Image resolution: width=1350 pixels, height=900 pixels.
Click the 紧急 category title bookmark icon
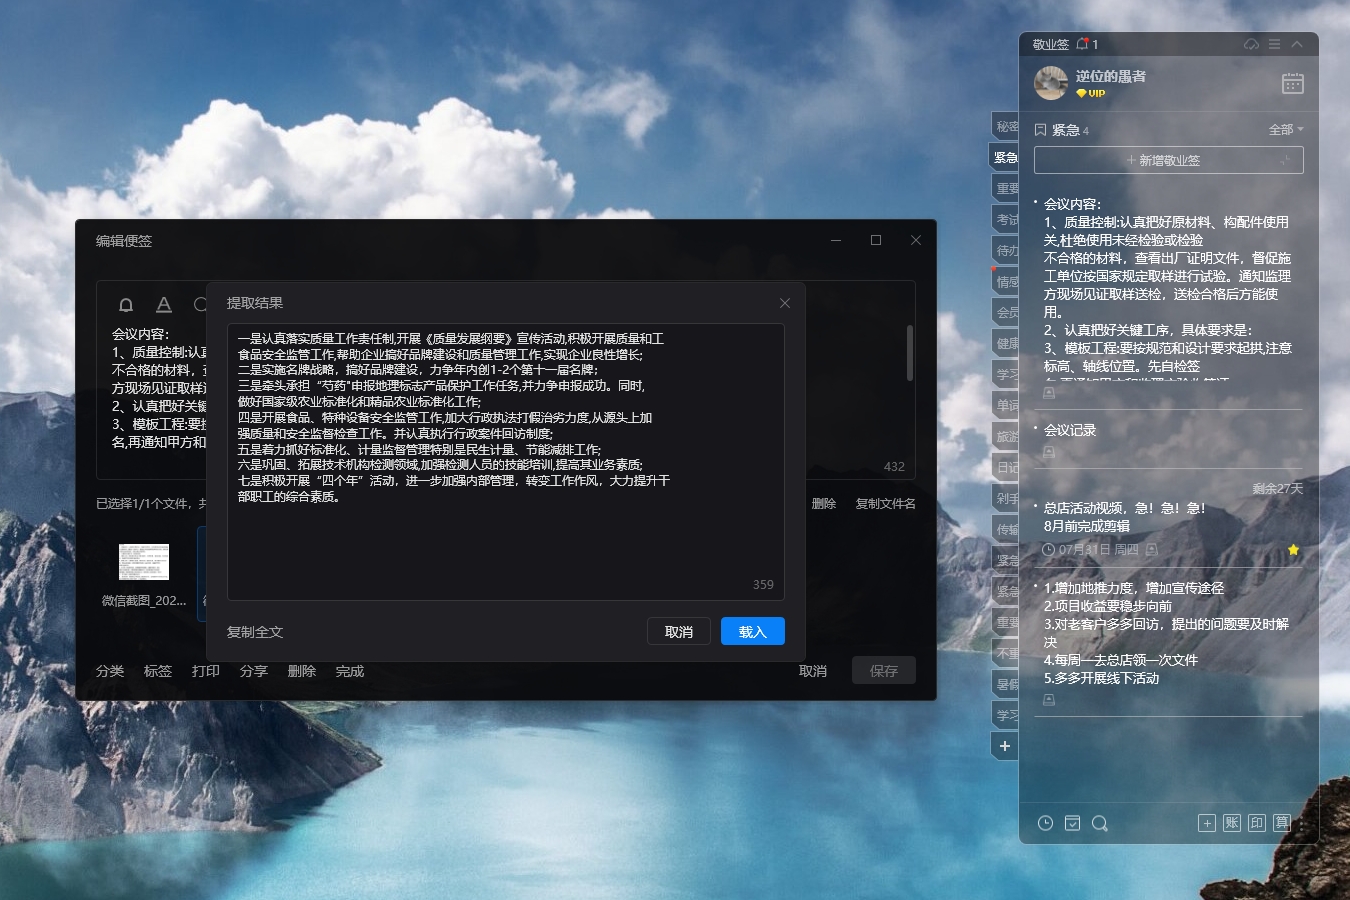(x=1040, y=130)
